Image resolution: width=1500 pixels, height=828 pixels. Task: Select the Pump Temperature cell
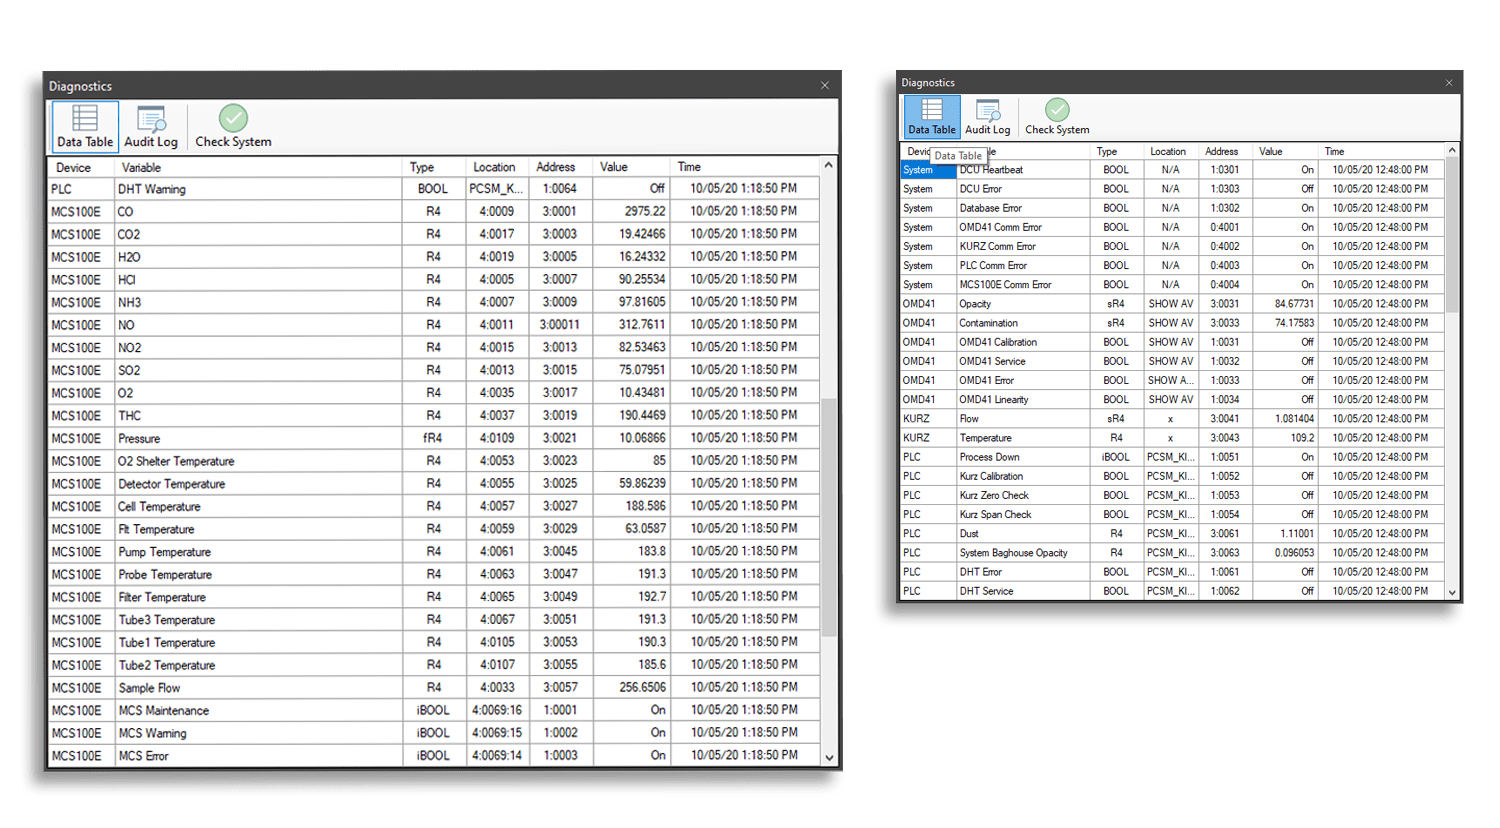(258, 552)
